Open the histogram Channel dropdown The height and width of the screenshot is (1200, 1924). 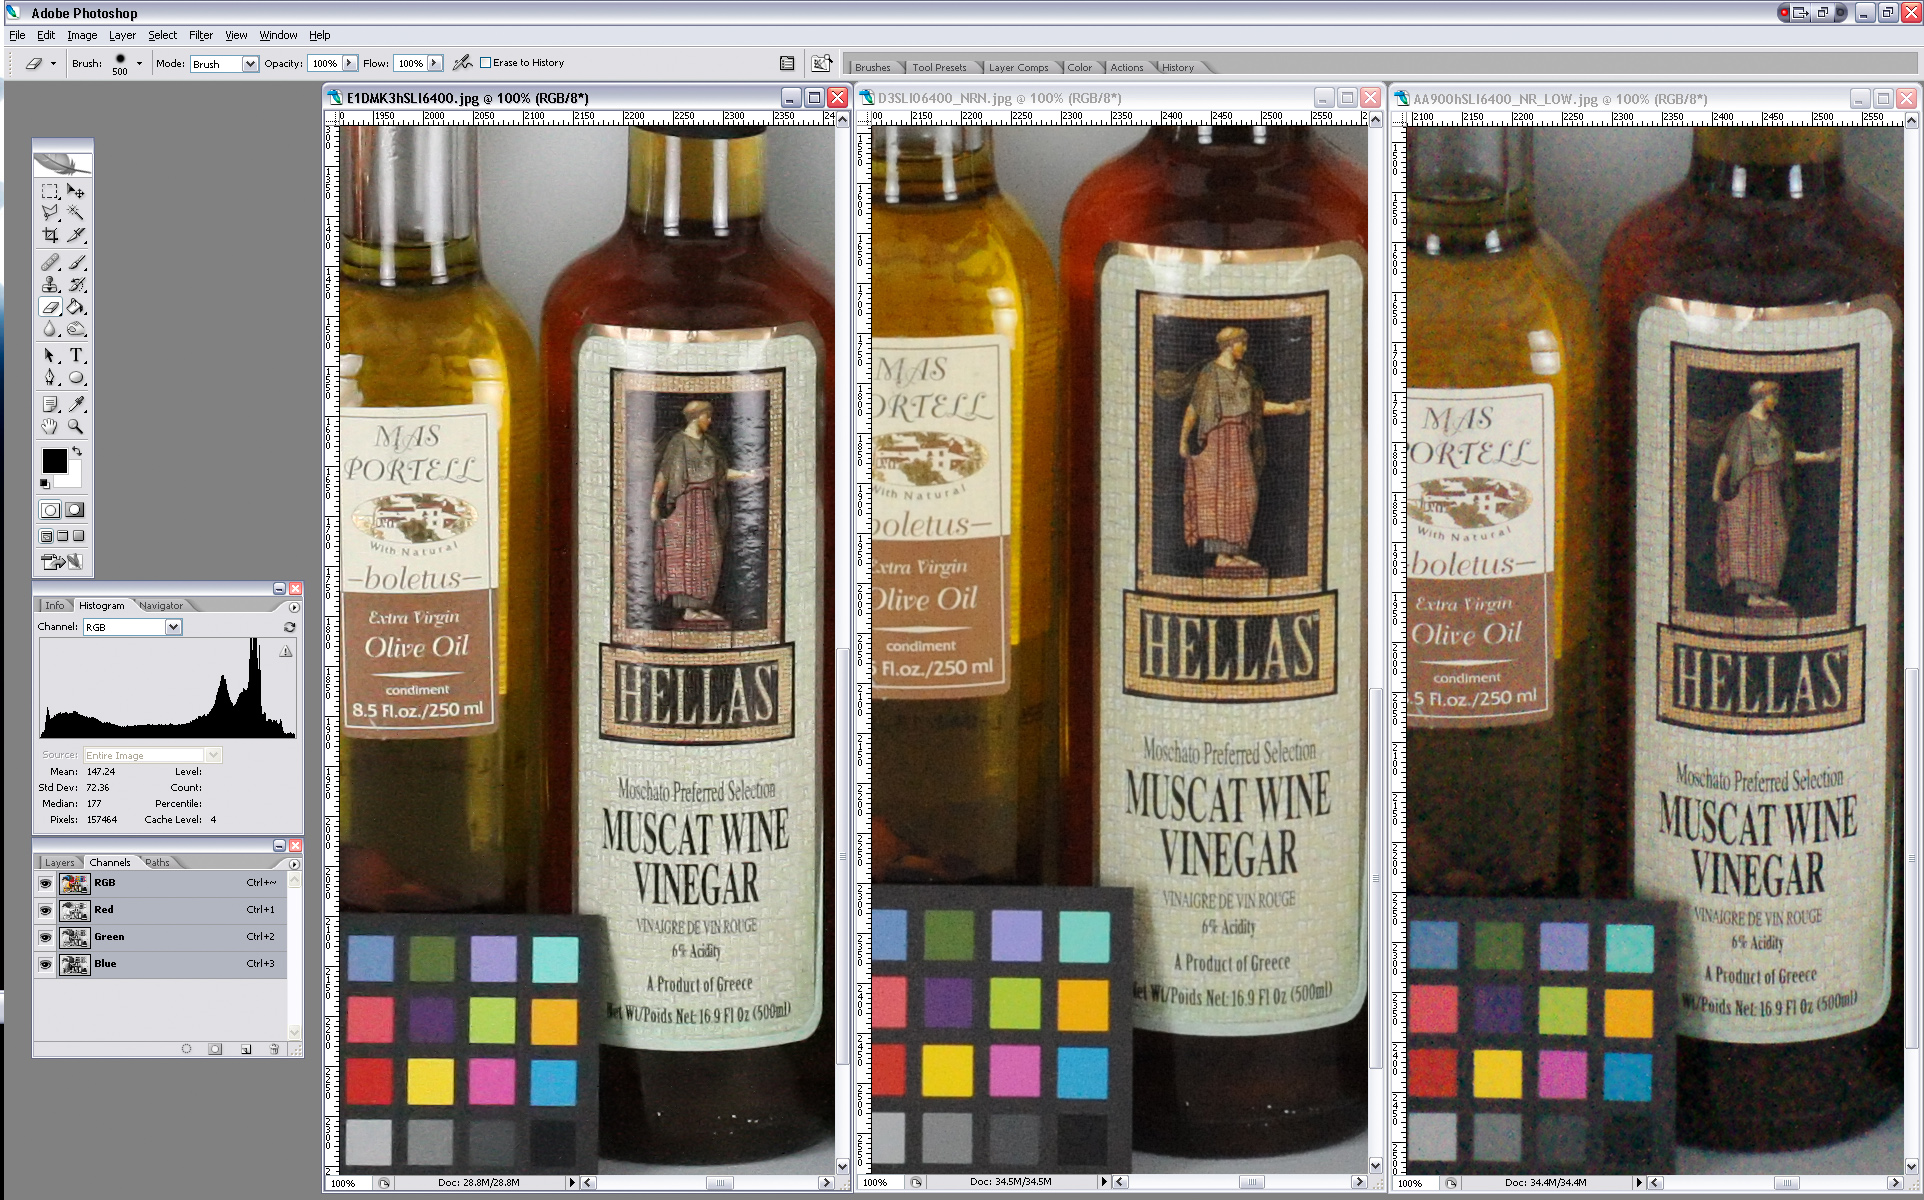[x=173, y=627]
